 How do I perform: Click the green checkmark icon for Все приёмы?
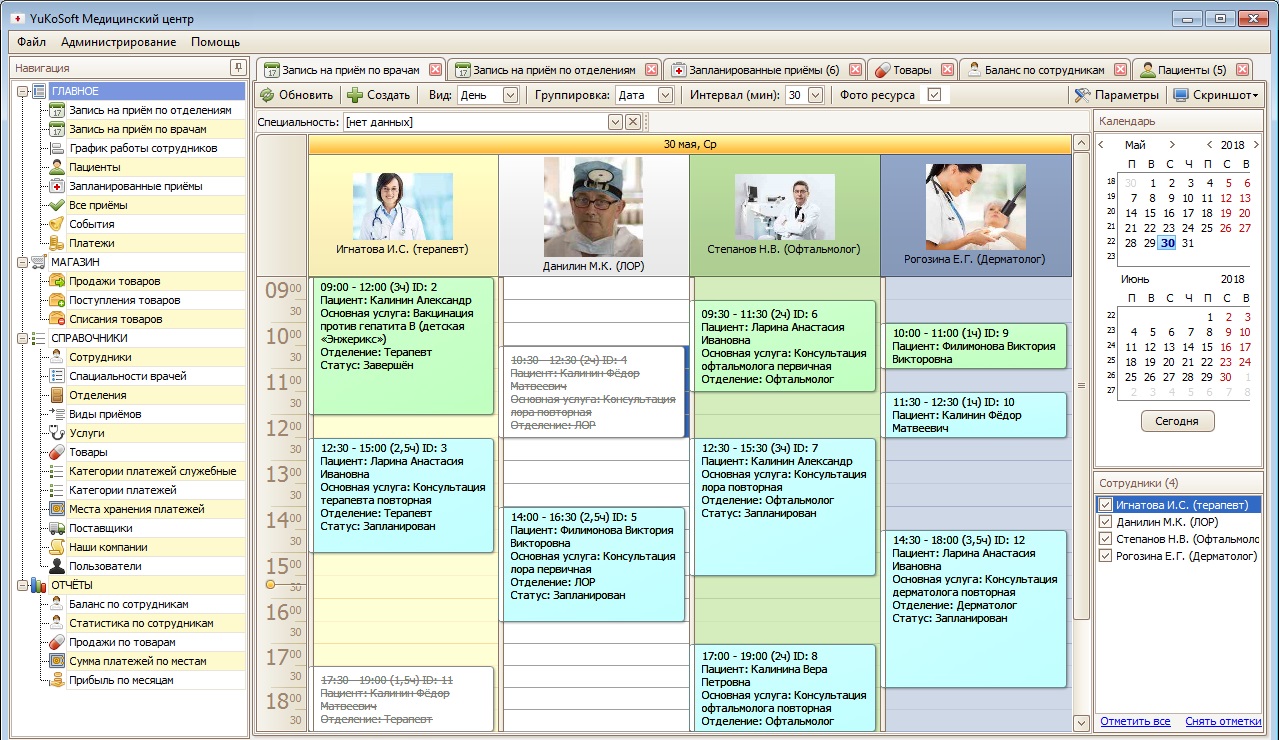click(x=57, y=205)
